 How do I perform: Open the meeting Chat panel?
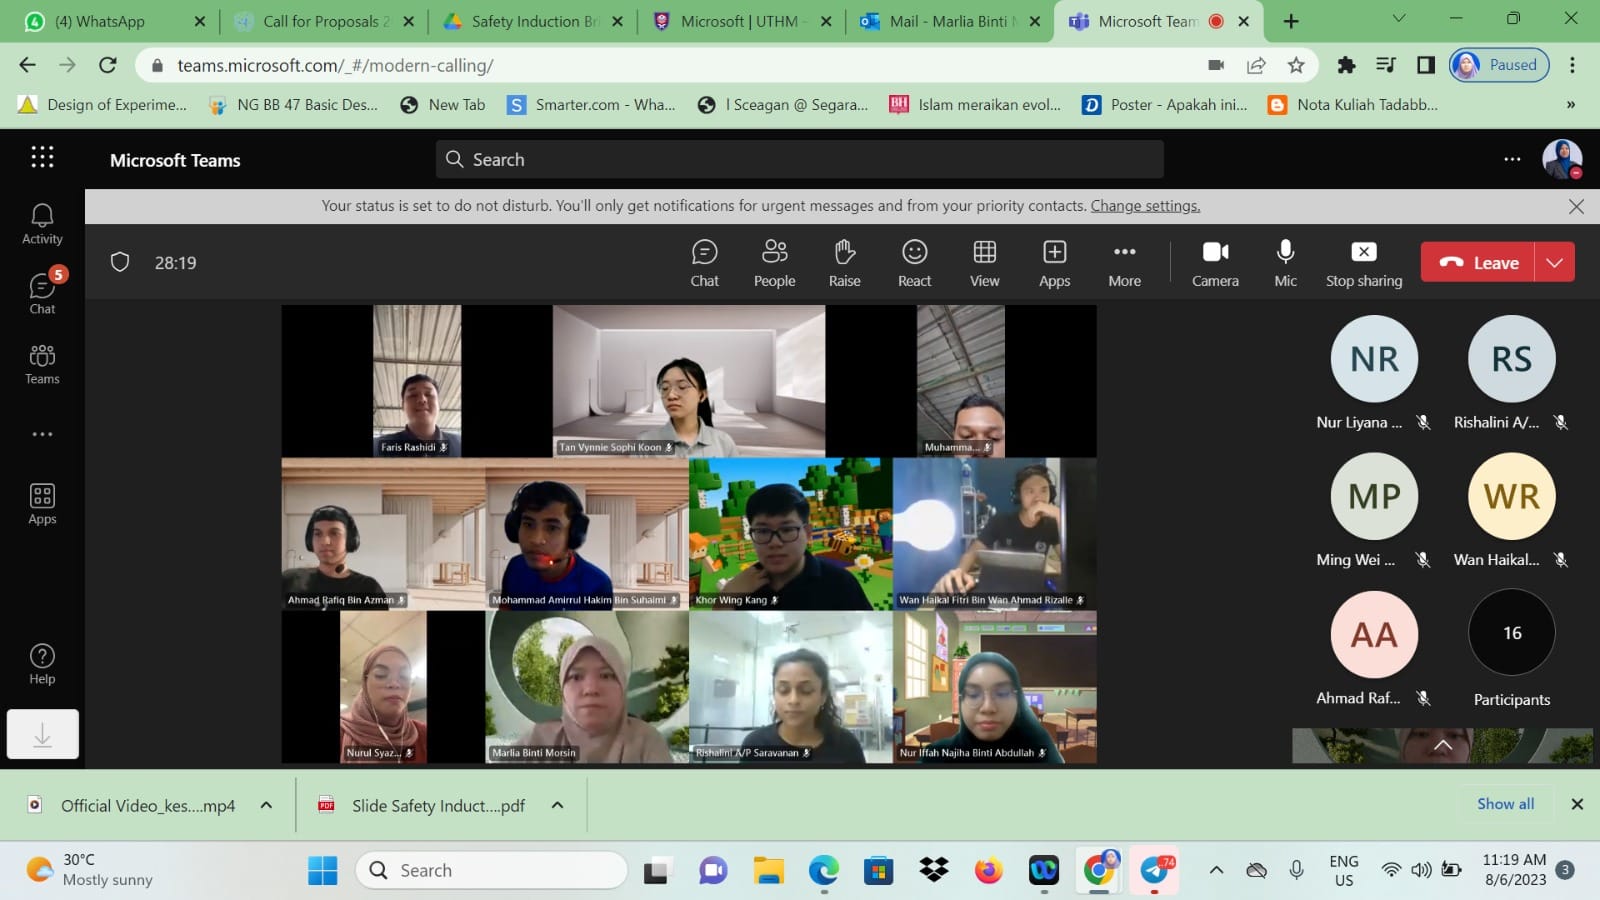click(704, 263)
